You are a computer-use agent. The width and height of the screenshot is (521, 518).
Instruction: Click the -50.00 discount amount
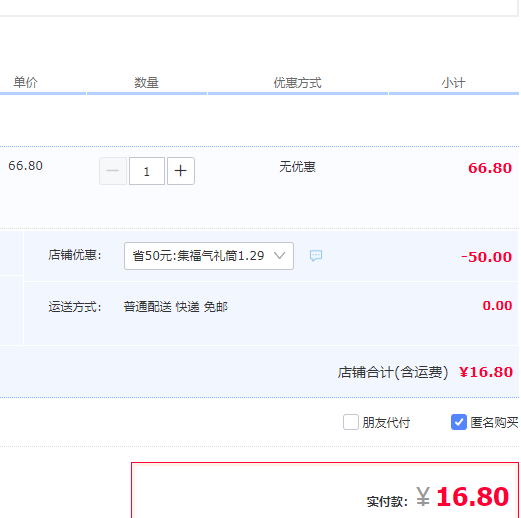pyautogui.click(x=487, y=257)
